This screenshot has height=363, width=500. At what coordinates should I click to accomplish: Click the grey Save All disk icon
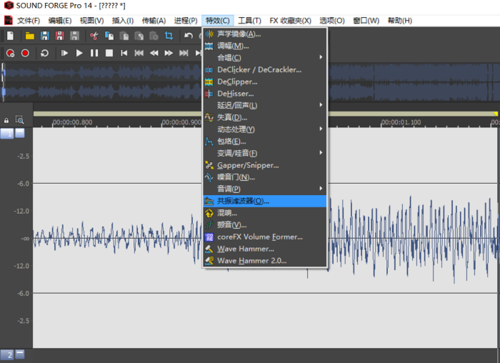(75, 36)
